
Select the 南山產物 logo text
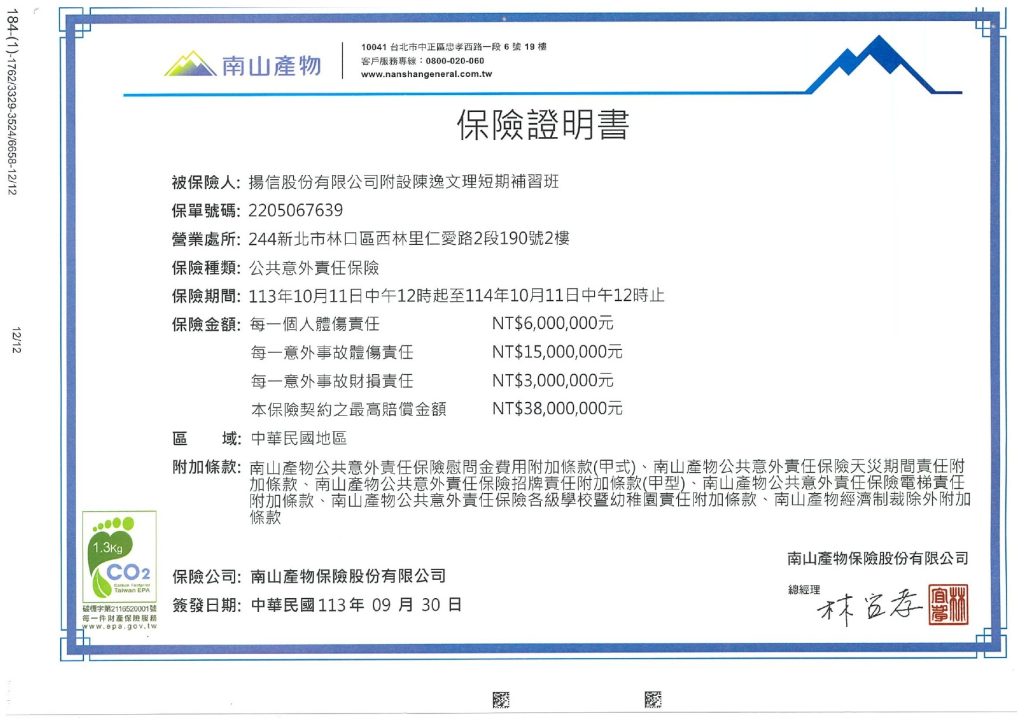tap(272, 65)
